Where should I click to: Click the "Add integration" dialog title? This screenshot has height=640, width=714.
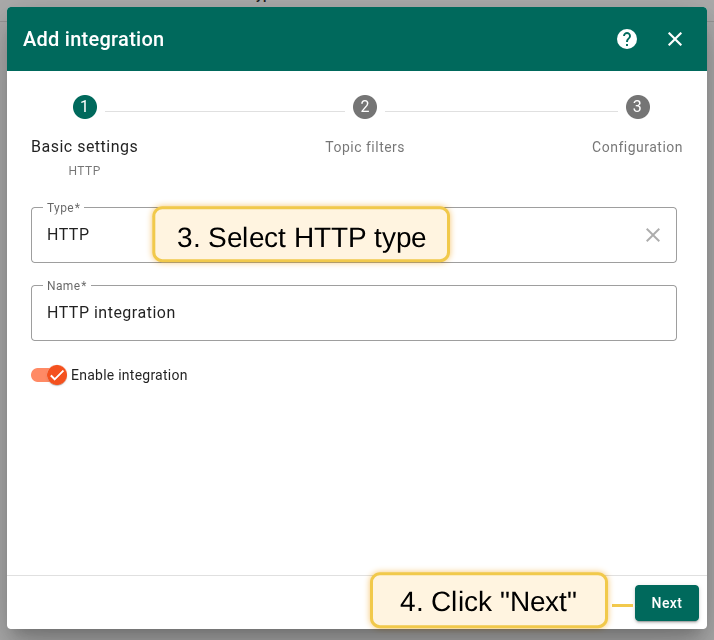[x=94, y=39]
